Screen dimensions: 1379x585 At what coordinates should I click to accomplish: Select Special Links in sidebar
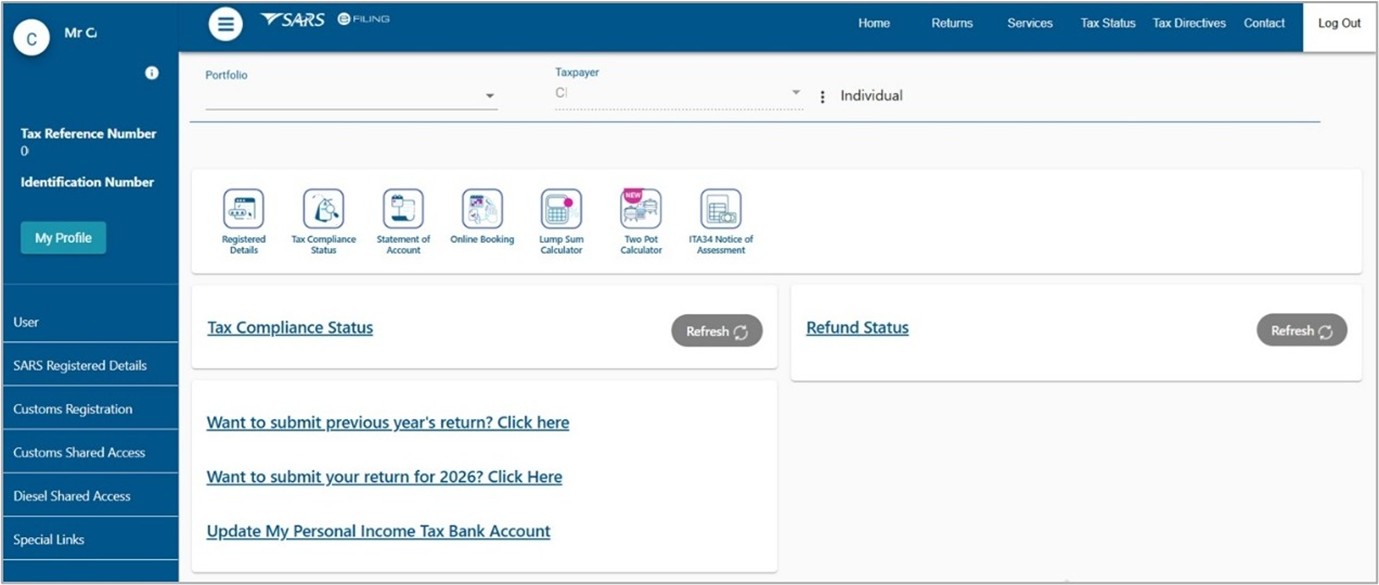coord(90,539)
